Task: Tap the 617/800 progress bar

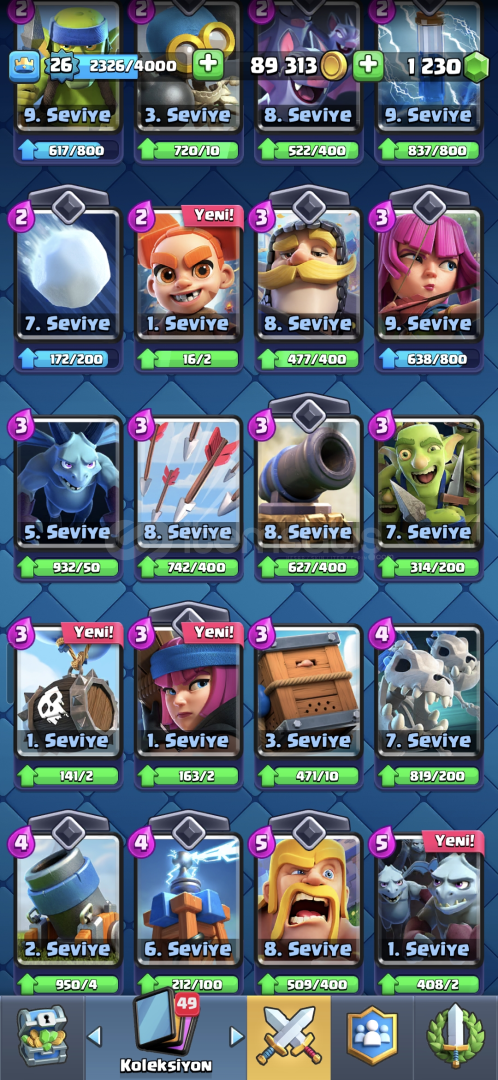Action: pyautogui.click(x=68, y=150)
